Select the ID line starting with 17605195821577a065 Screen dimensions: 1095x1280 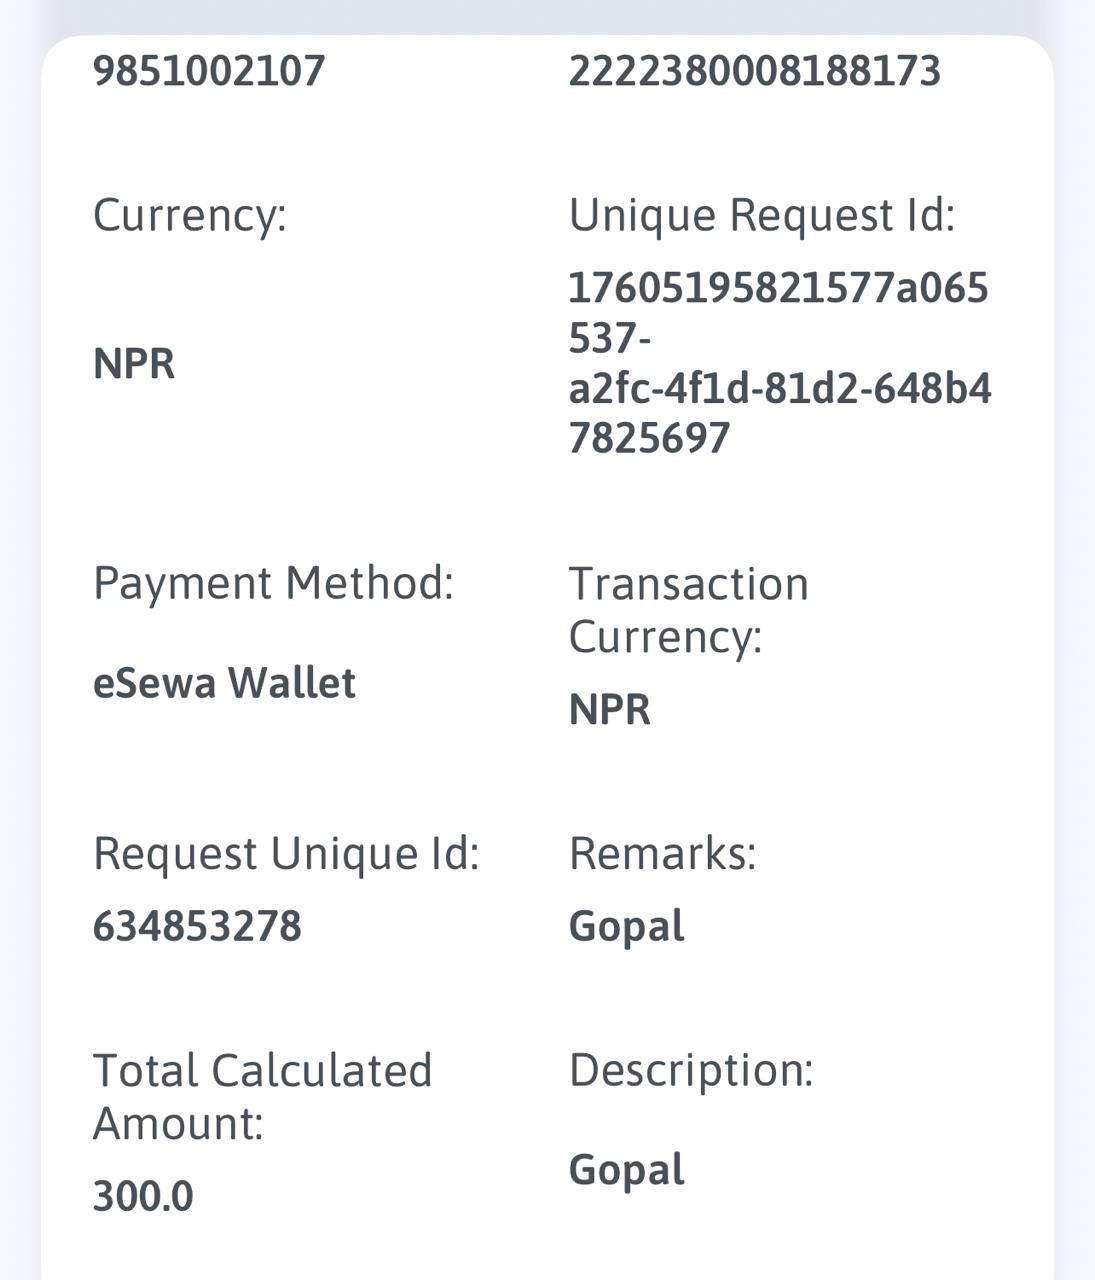coord(778,288)
